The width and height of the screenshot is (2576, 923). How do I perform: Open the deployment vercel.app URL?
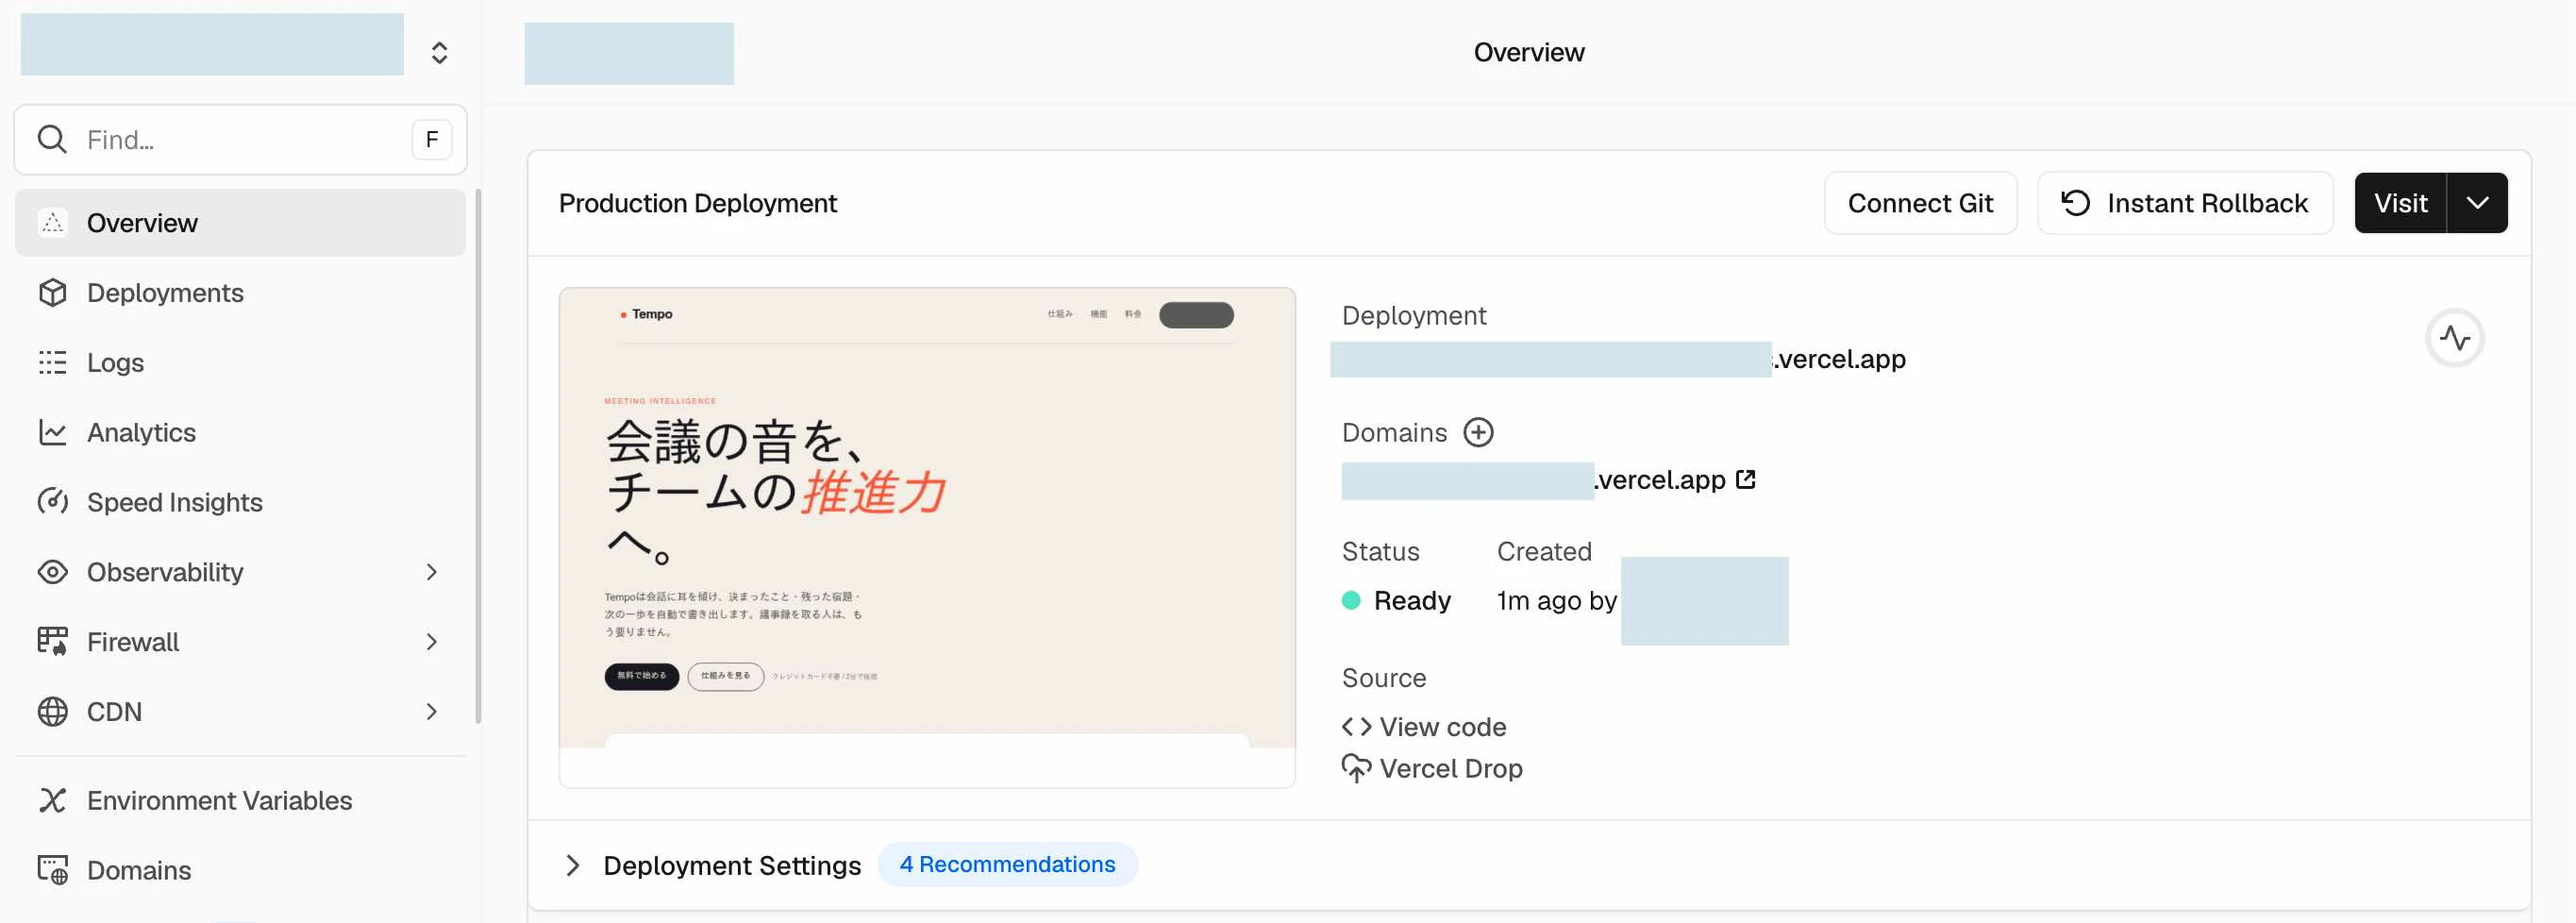pyautogui.click(x=1618, y=359)
